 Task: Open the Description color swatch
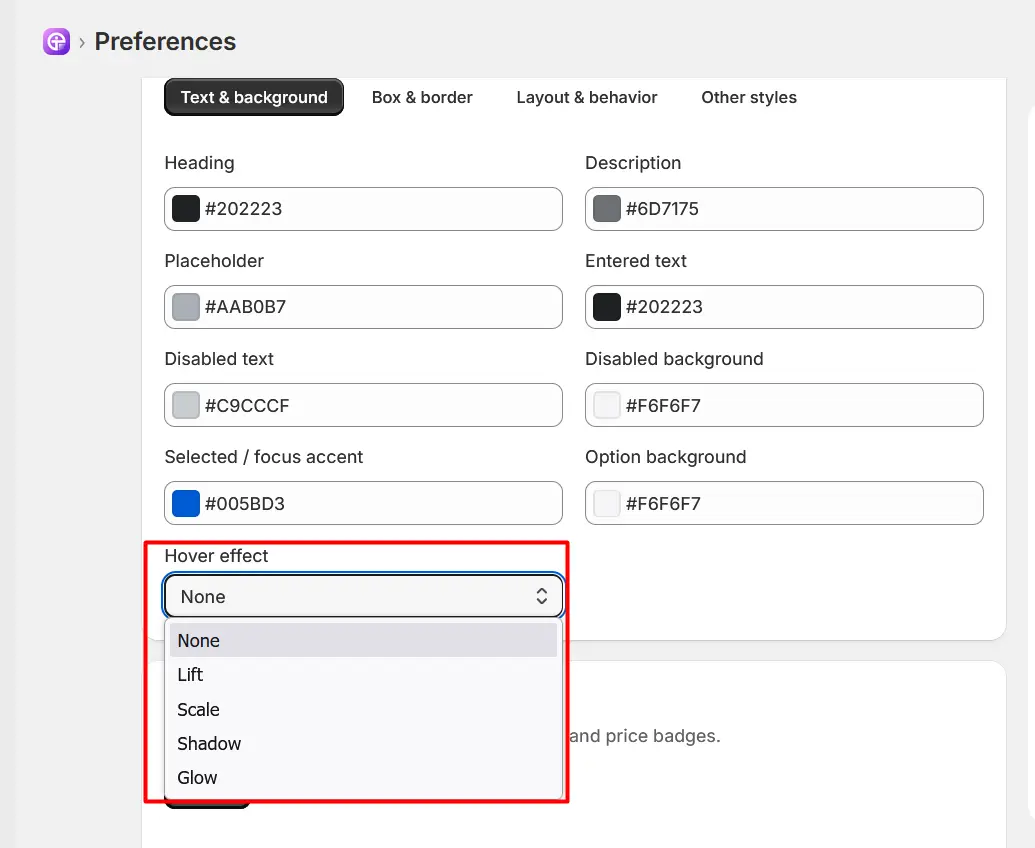tap(607, 209)
